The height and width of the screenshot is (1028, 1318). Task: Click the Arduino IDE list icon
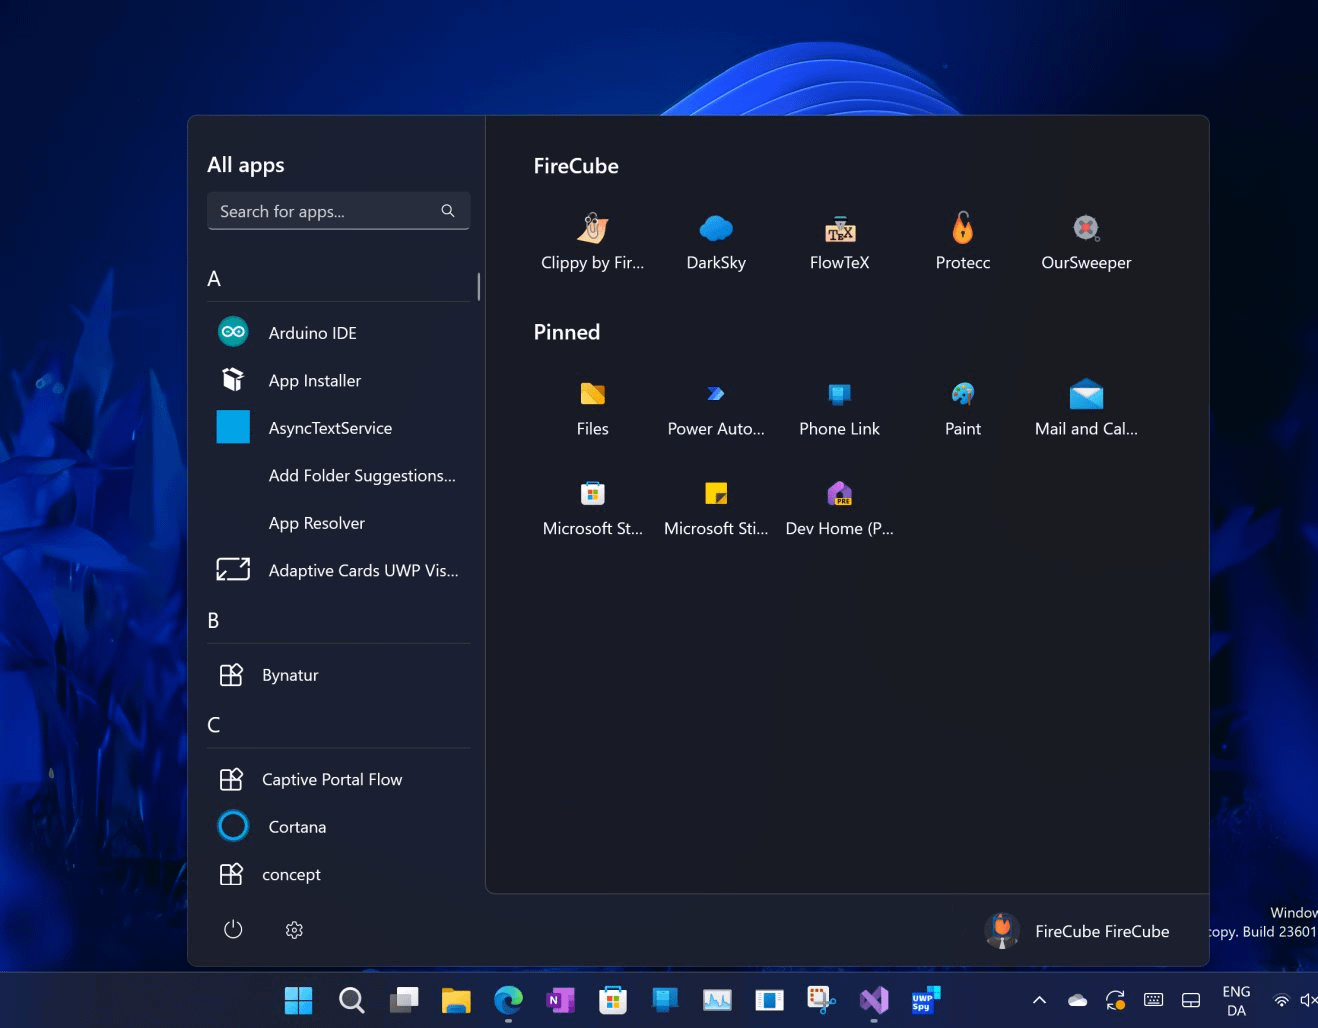(233, 332)
